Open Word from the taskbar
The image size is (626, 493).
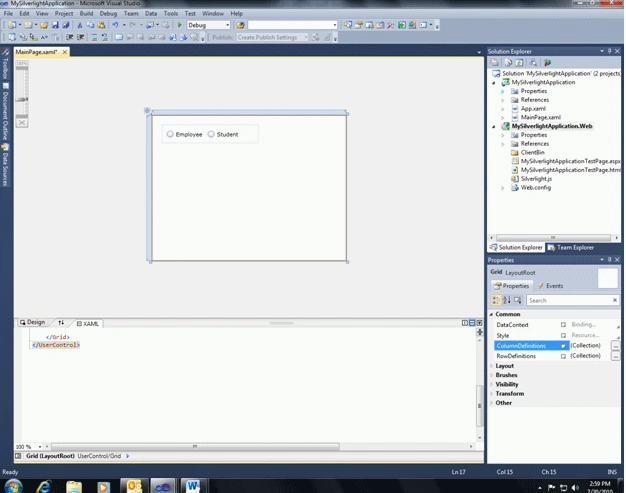(193, 486)
